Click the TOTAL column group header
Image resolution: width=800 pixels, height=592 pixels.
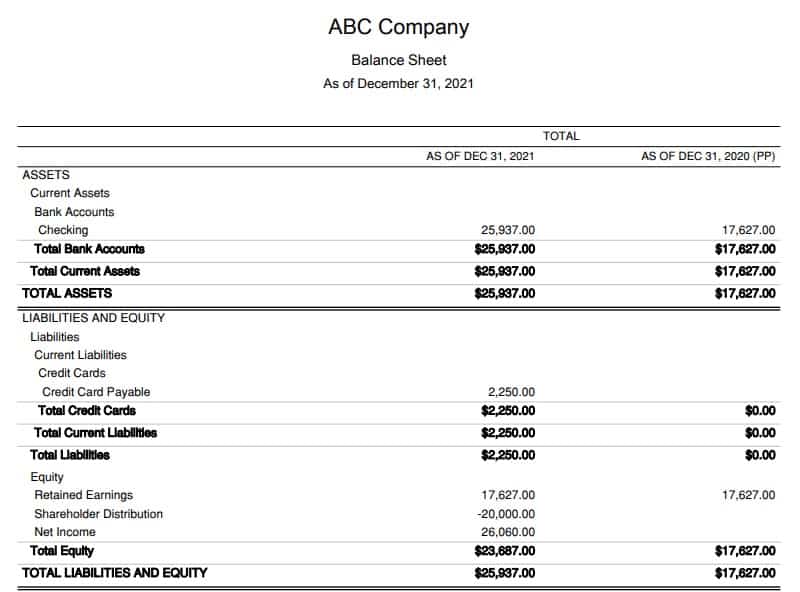click(x=561, y=136)
